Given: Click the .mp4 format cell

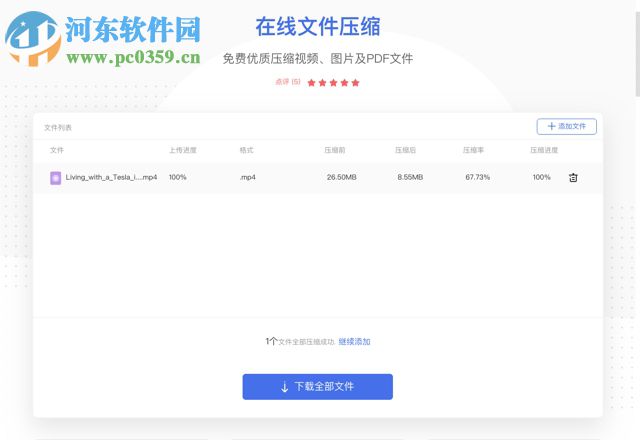Looking at the screenshot, I should [248, 177].
